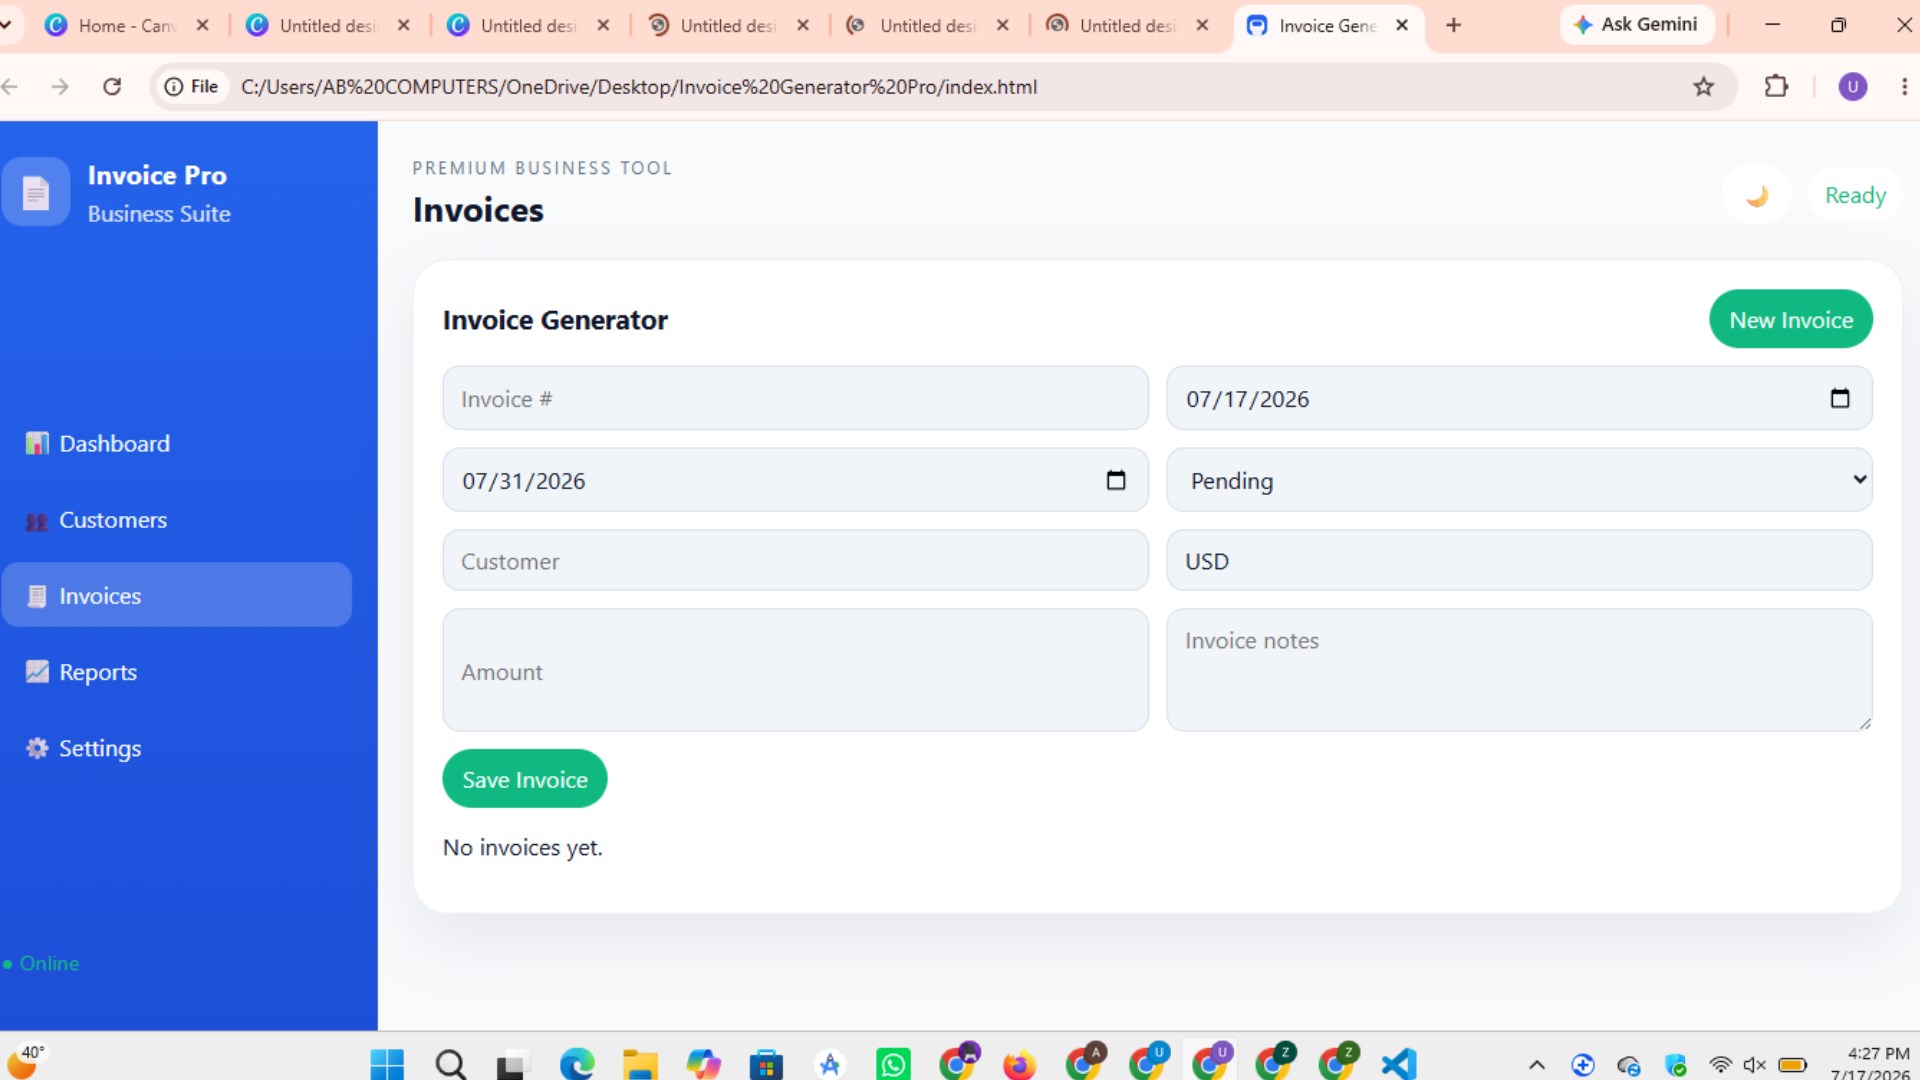Open Microsoft Store from the taskbar
Viewport: 1920px width, 1080px height.
(766, 1064)
